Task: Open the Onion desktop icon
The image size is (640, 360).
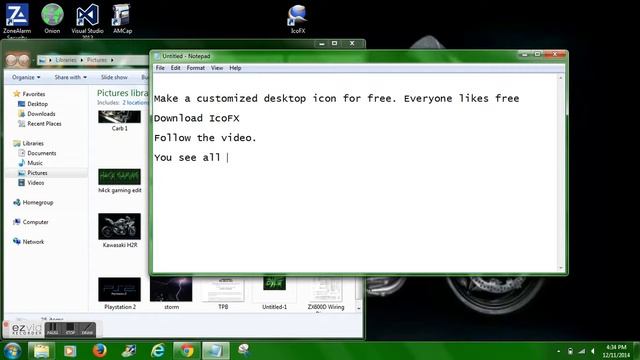Action: 52,18
